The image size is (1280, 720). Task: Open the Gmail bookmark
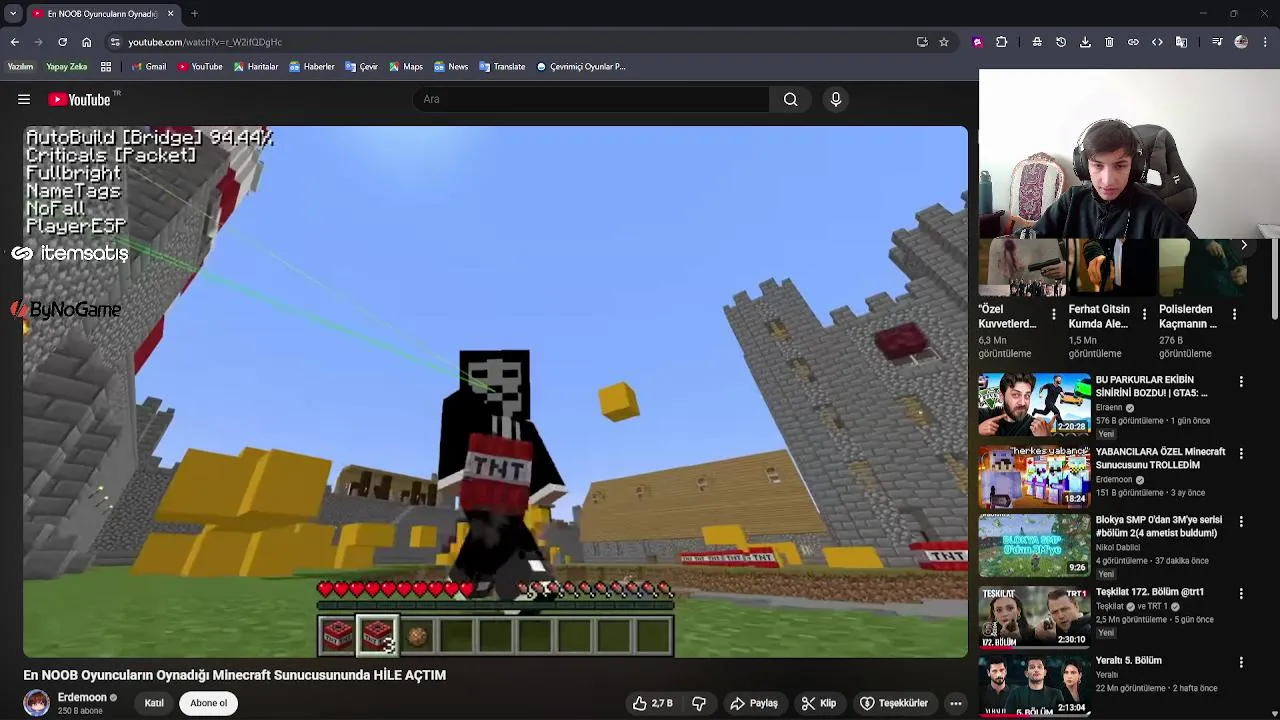(148, 67)
